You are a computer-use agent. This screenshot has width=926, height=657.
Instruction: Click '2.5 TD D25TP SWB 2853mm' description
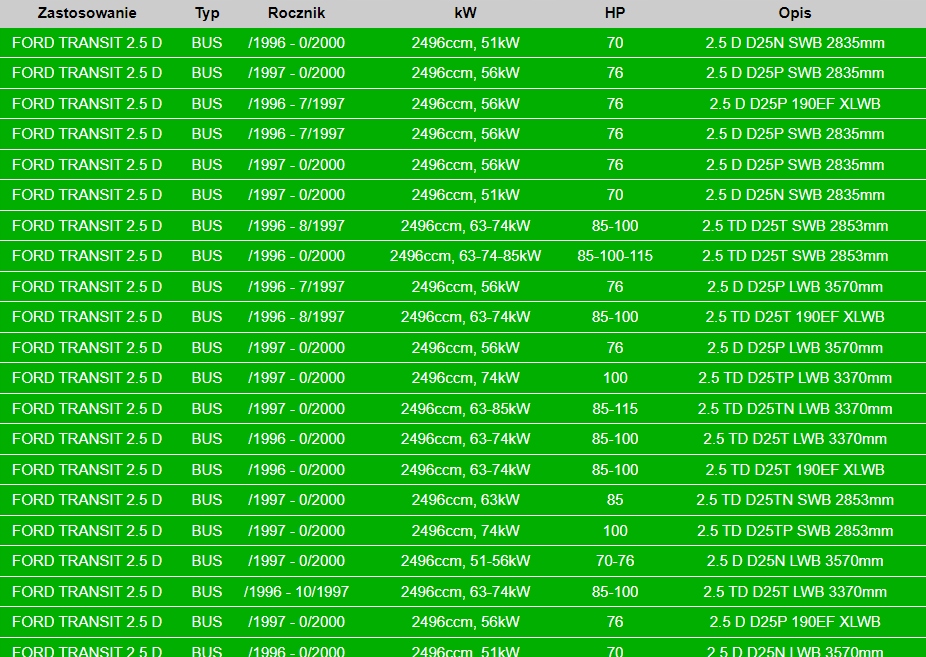795,531
